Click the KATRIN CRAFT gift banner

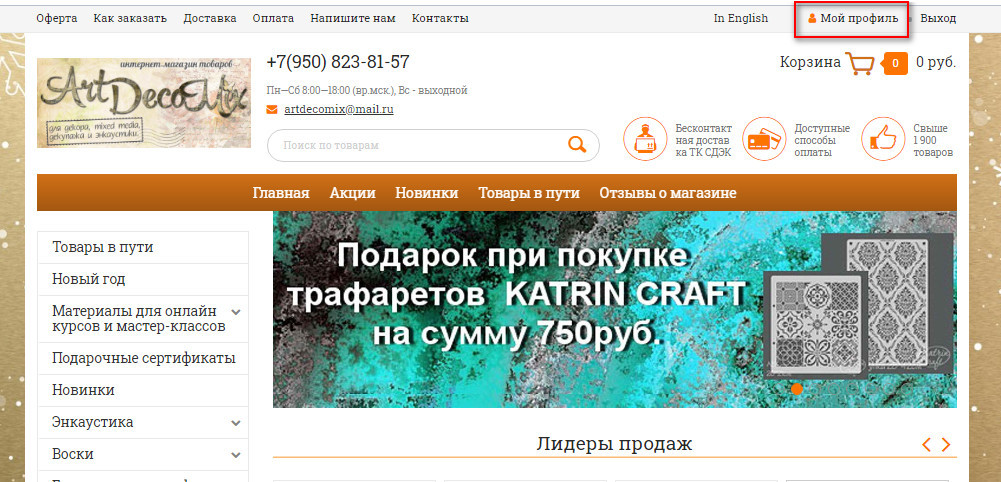click(x=614, y=310)
